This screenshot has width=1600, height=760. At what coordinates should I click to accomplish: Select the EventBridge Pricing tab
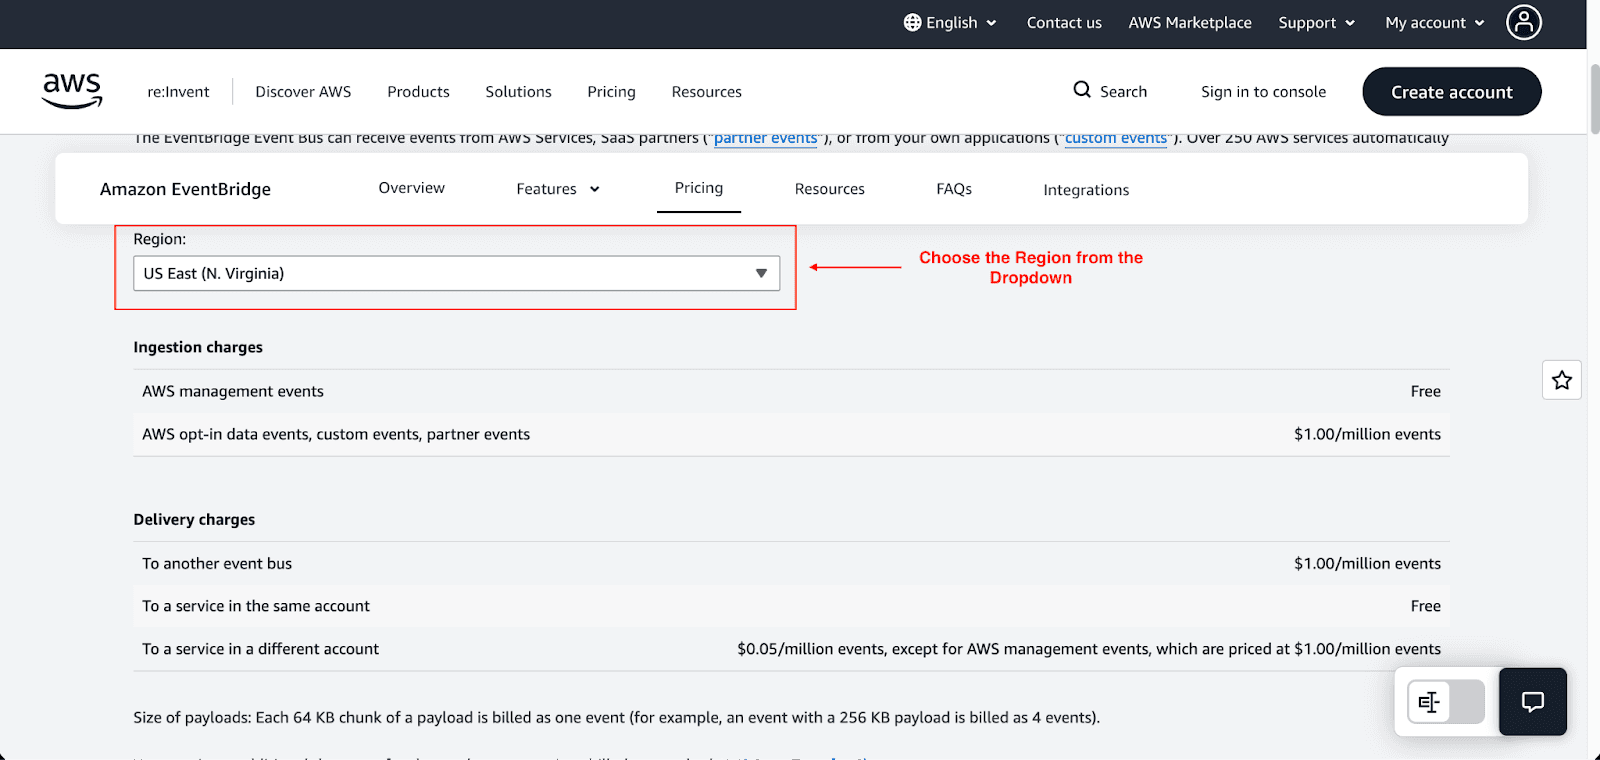coord(698,188)
